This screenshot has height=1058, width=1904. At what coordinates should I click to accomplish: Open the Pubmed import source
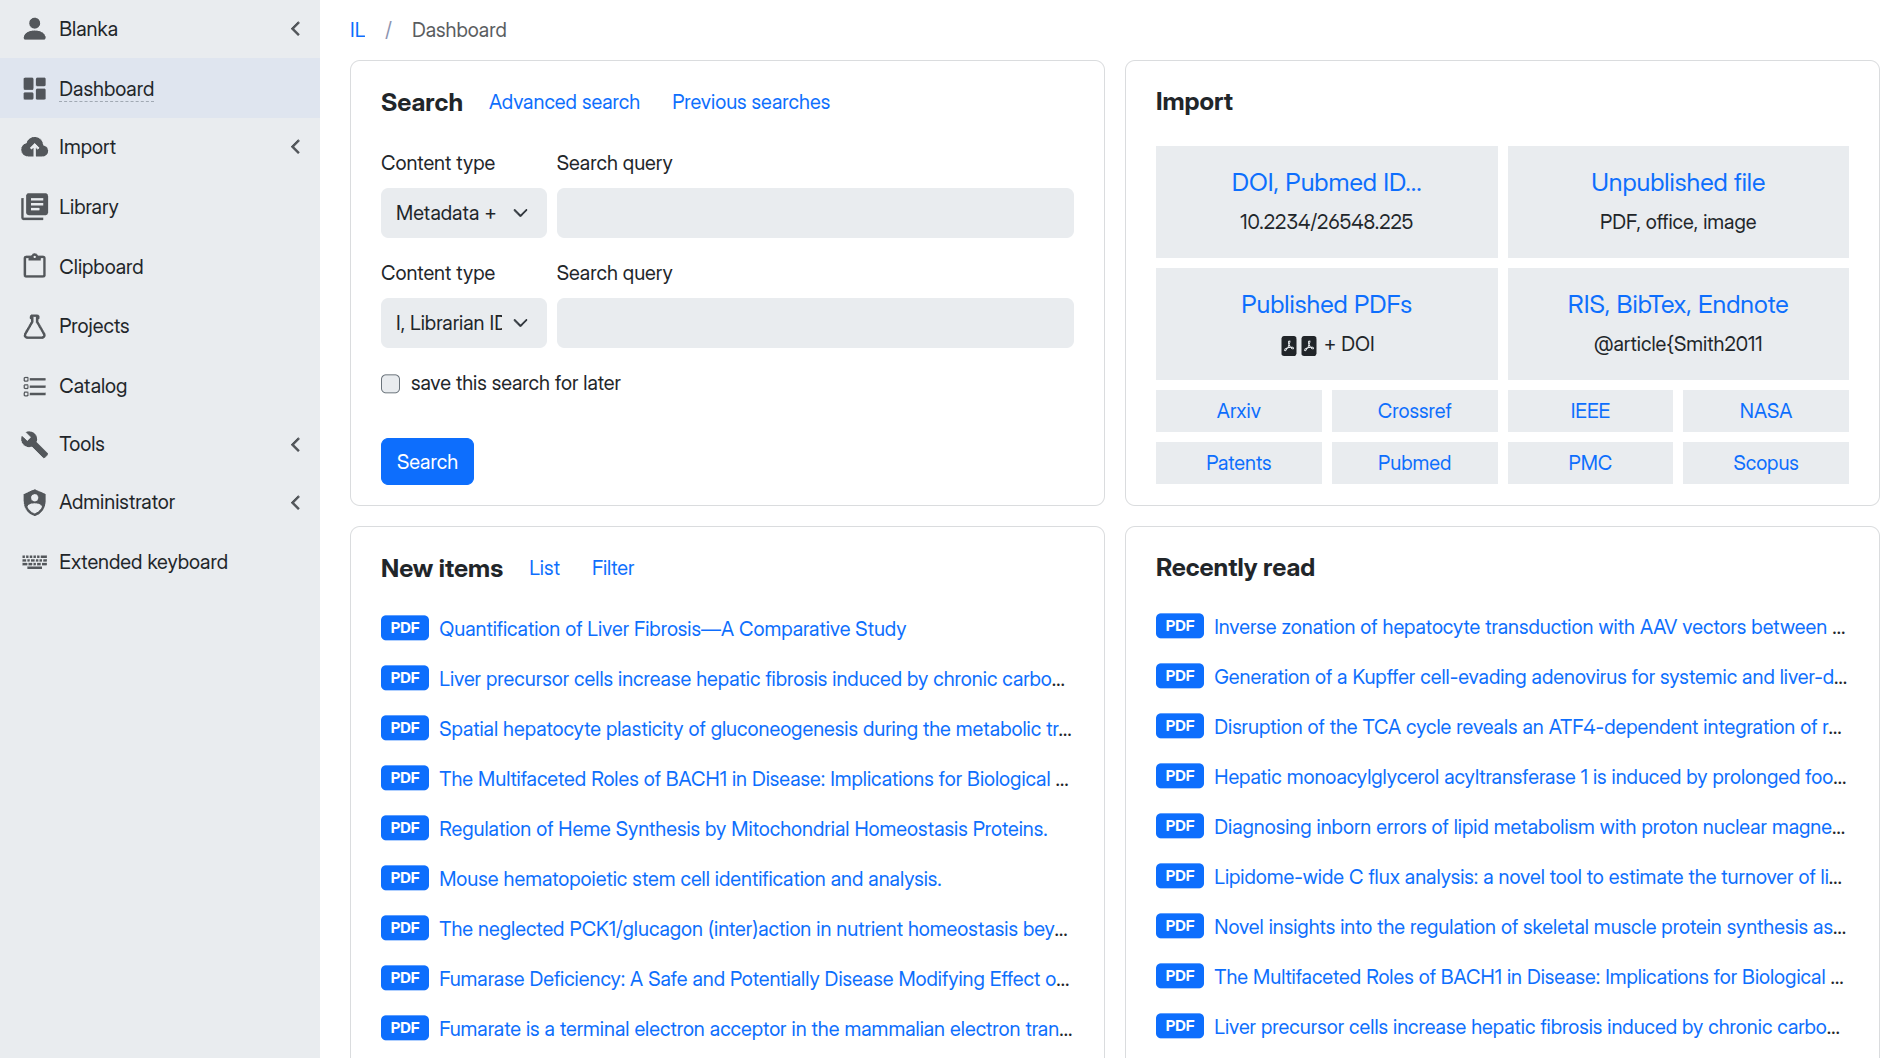tap(1413, 463)
